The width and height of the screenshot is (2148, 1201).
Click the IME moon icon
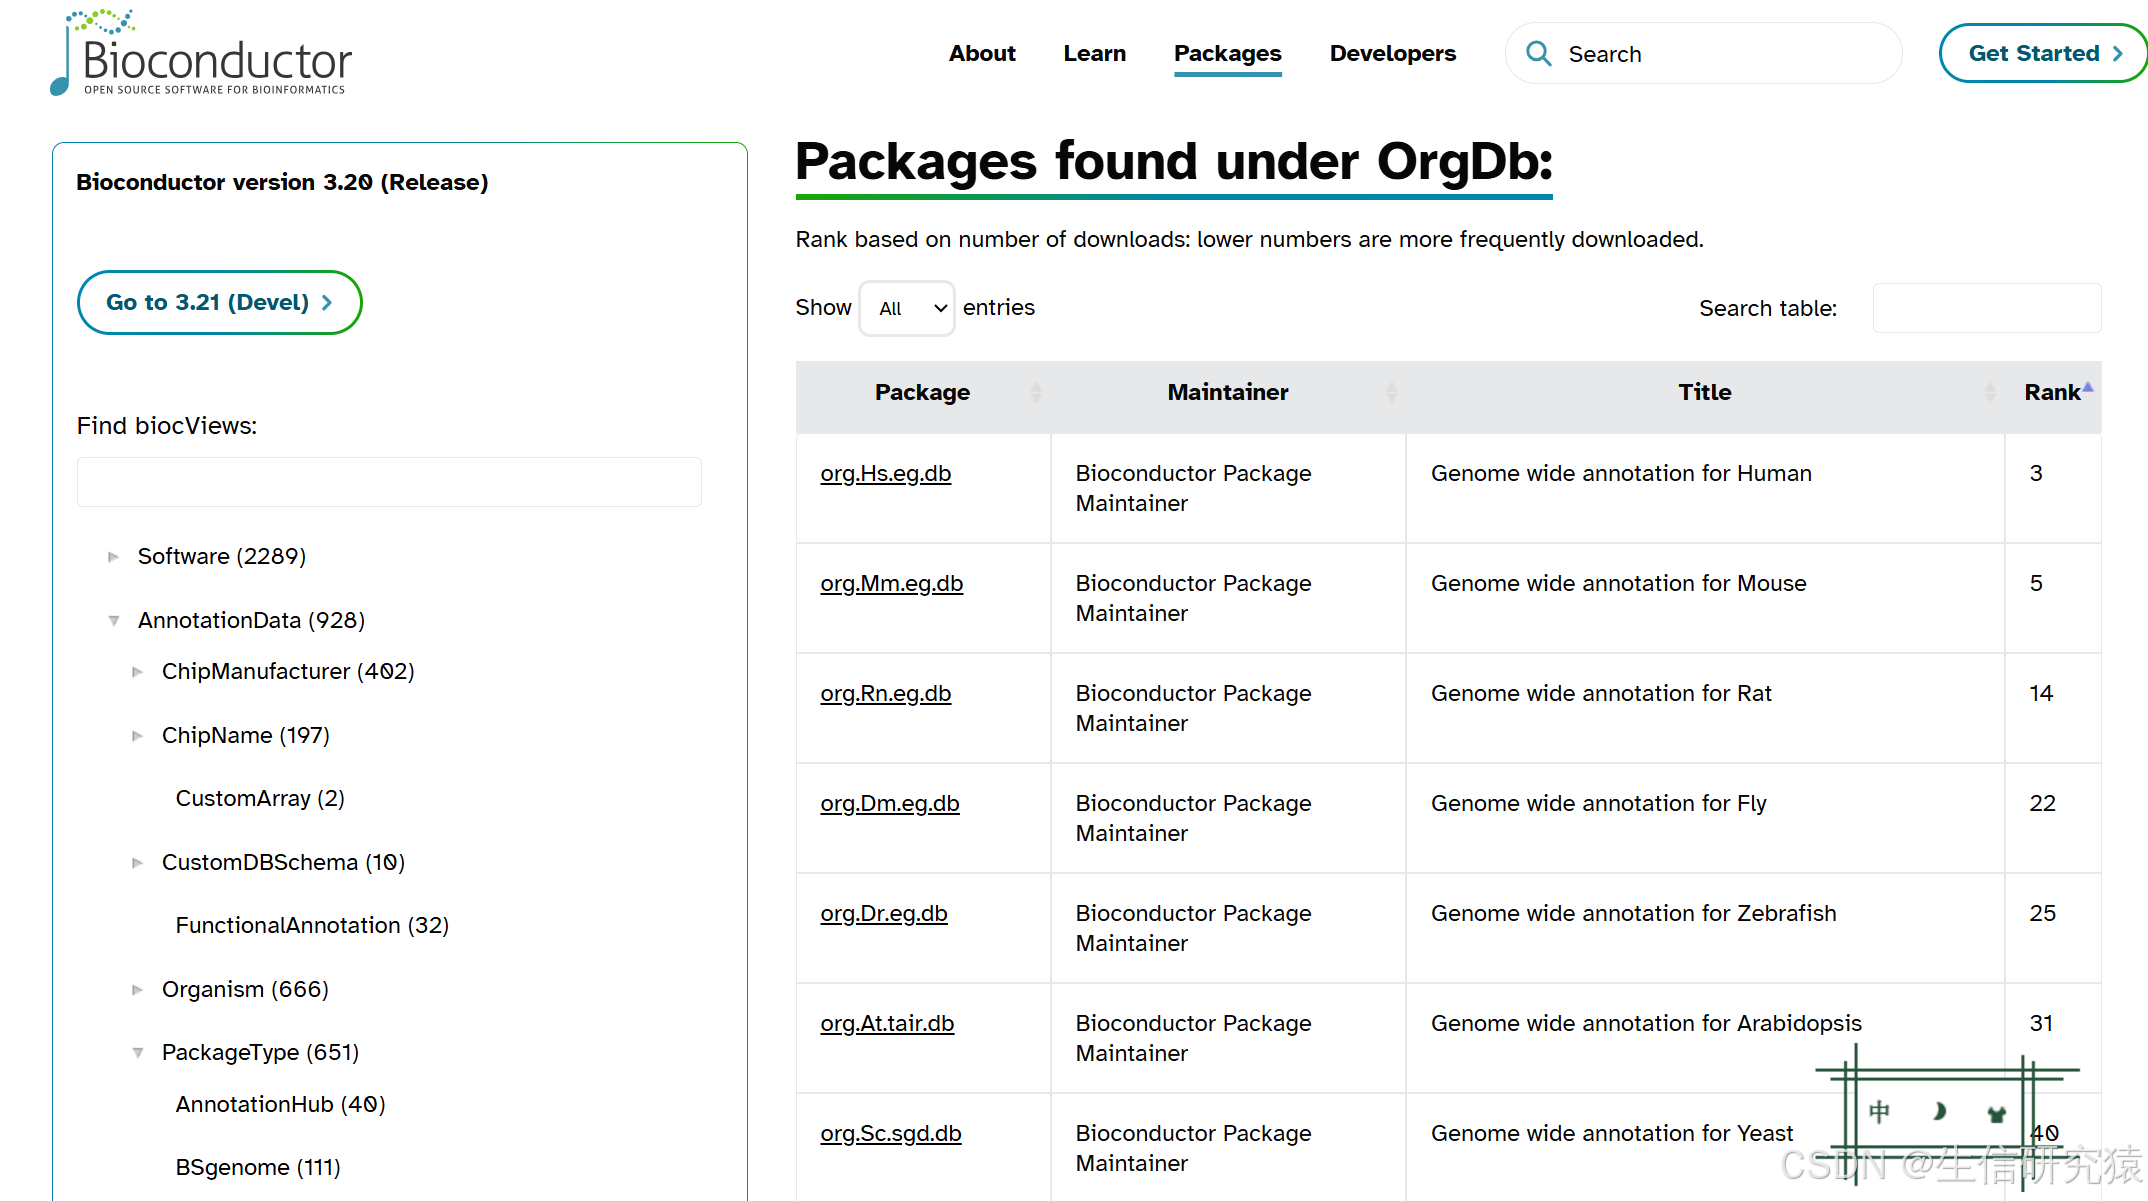point(1939,1111)
